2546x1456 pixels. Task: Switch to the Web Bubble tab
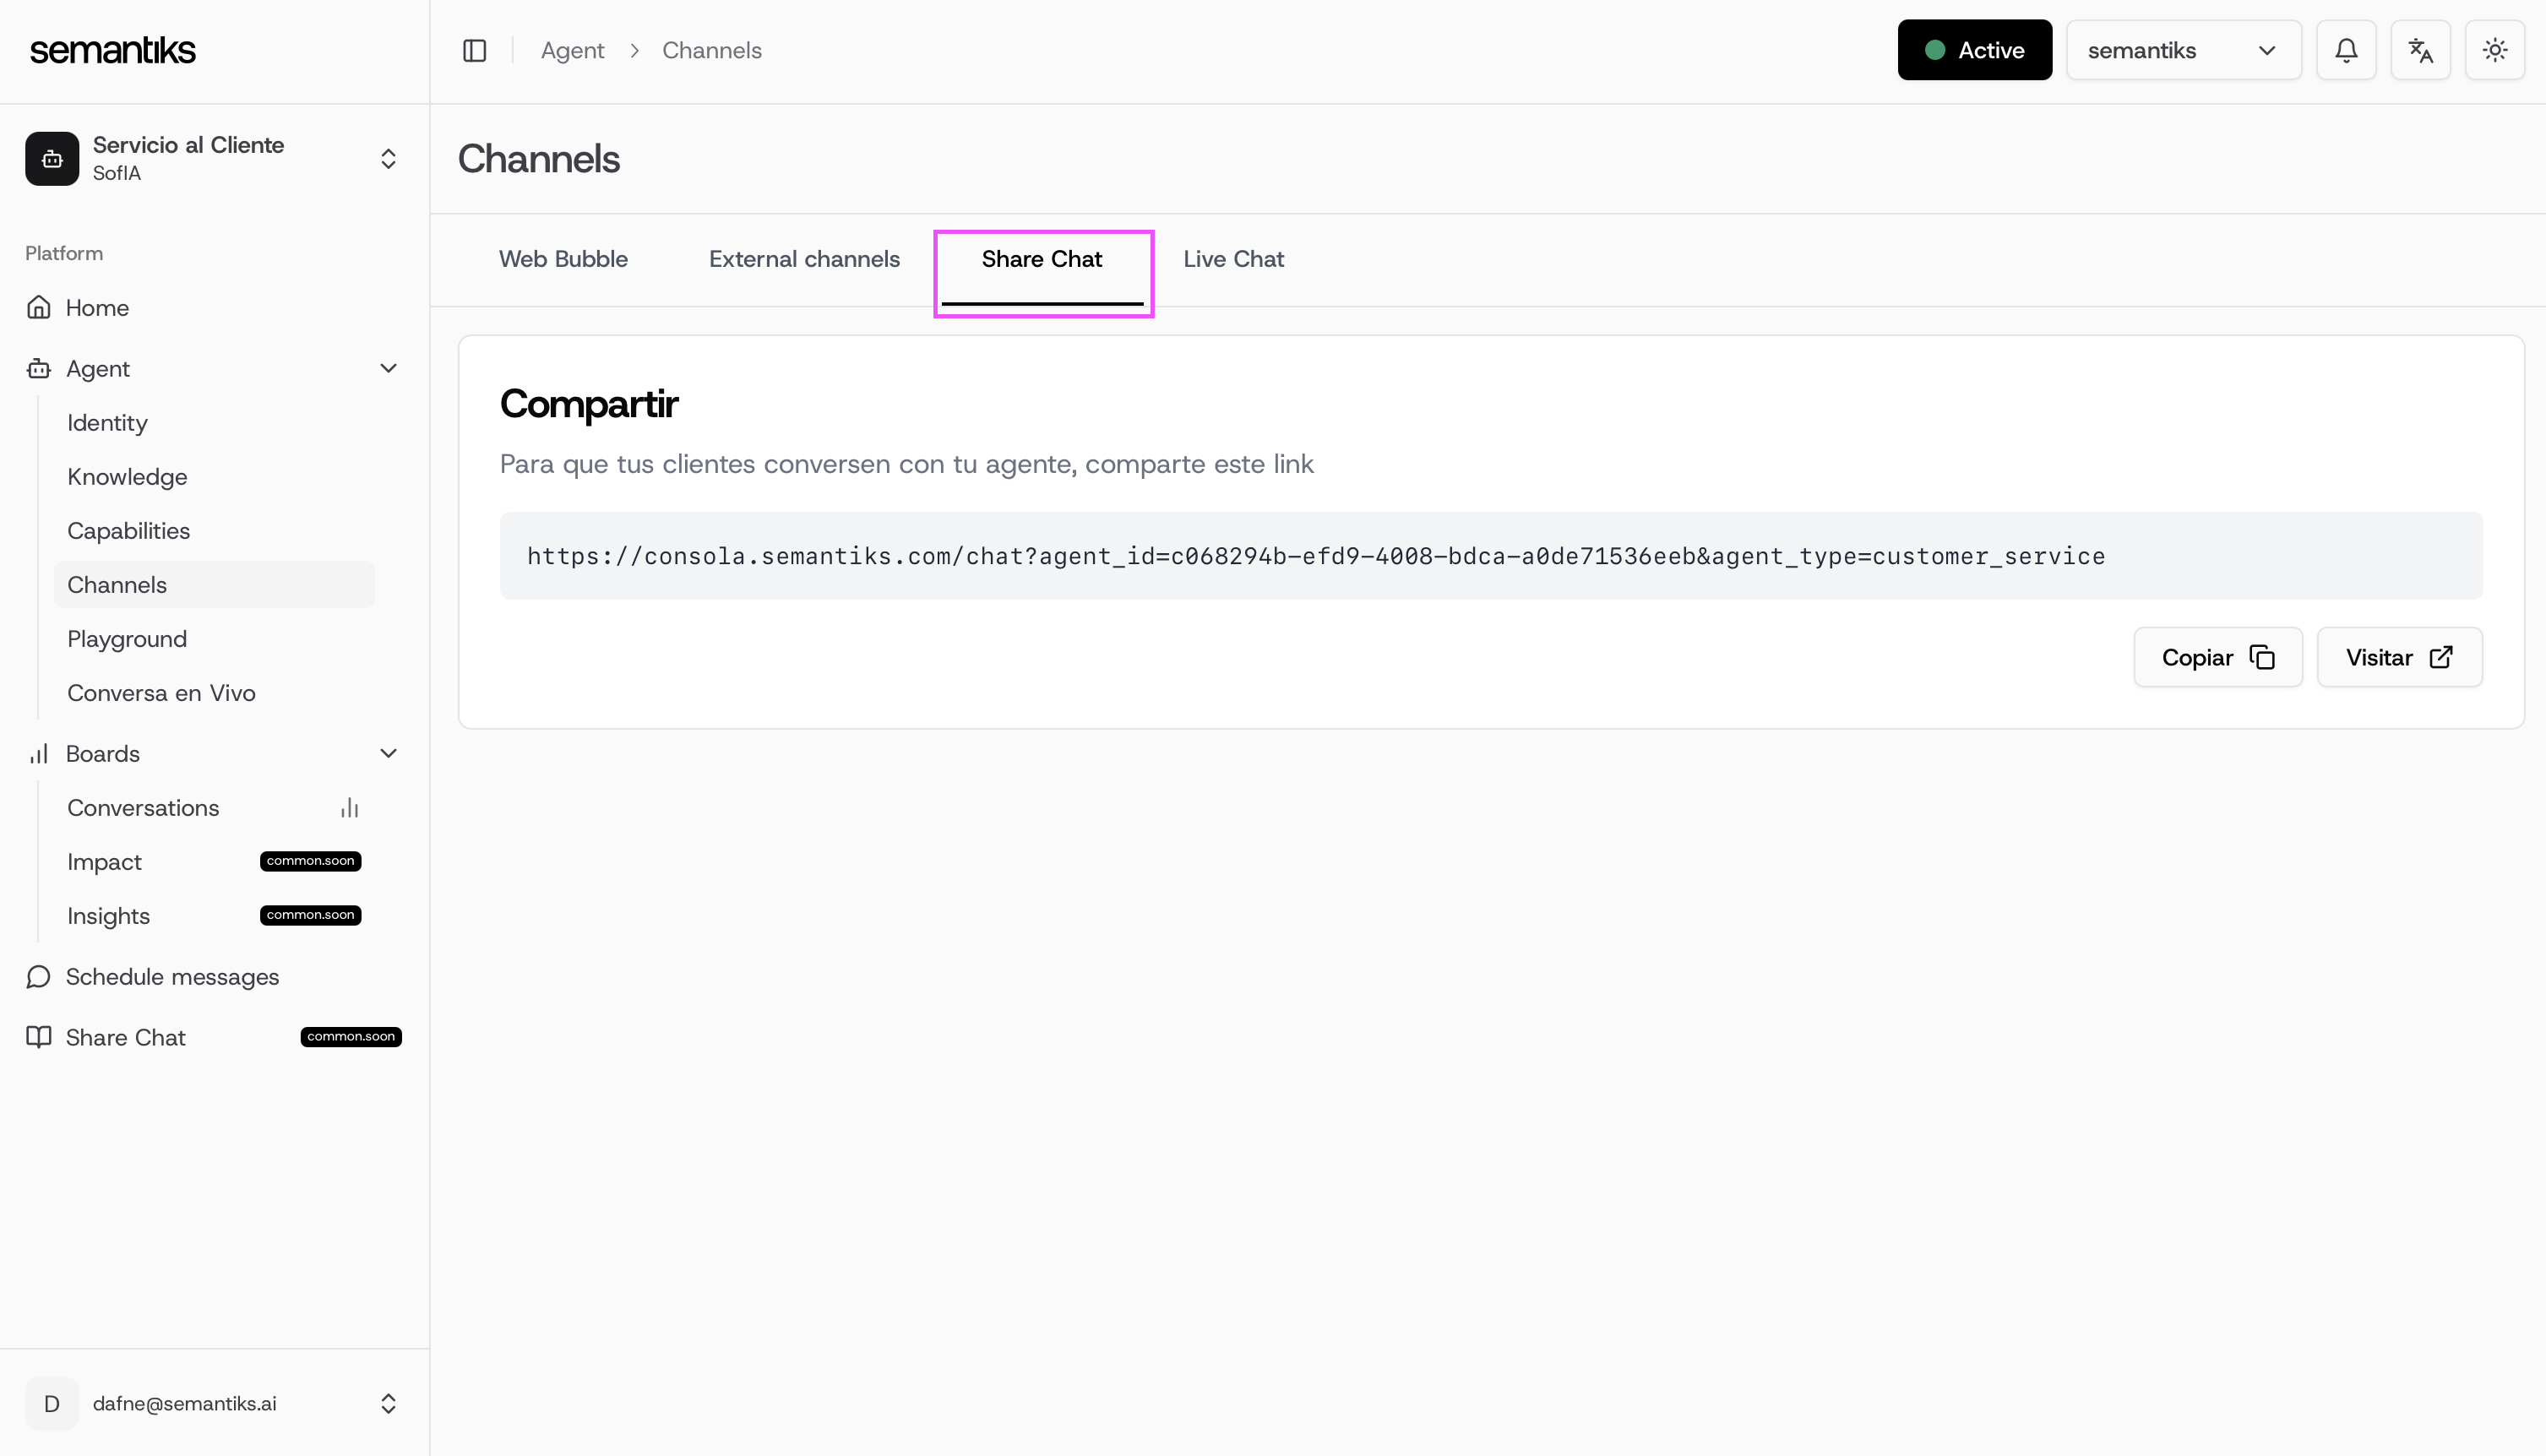pyautogui.click(x=563, y=259)
